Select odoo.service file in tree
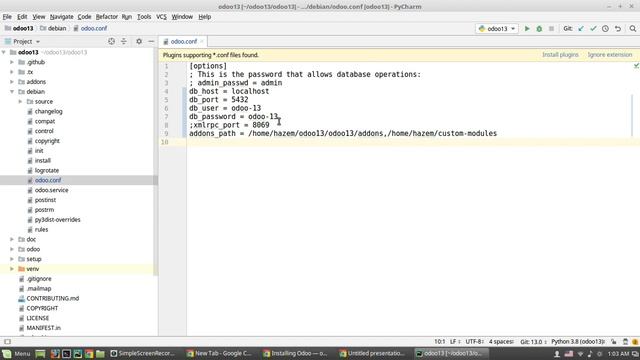 (51, 190)
